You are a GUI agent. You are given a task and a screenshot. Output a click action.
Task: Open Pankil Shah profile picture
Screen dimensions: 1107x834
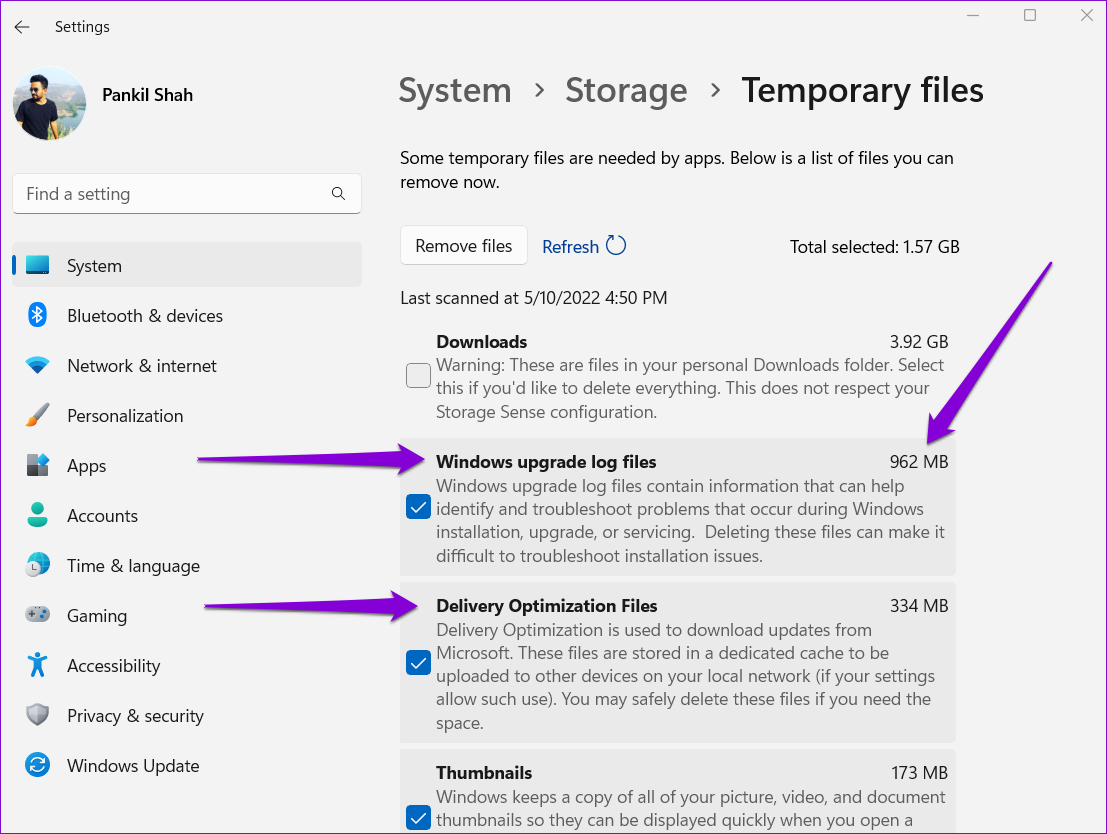[49, 104]
